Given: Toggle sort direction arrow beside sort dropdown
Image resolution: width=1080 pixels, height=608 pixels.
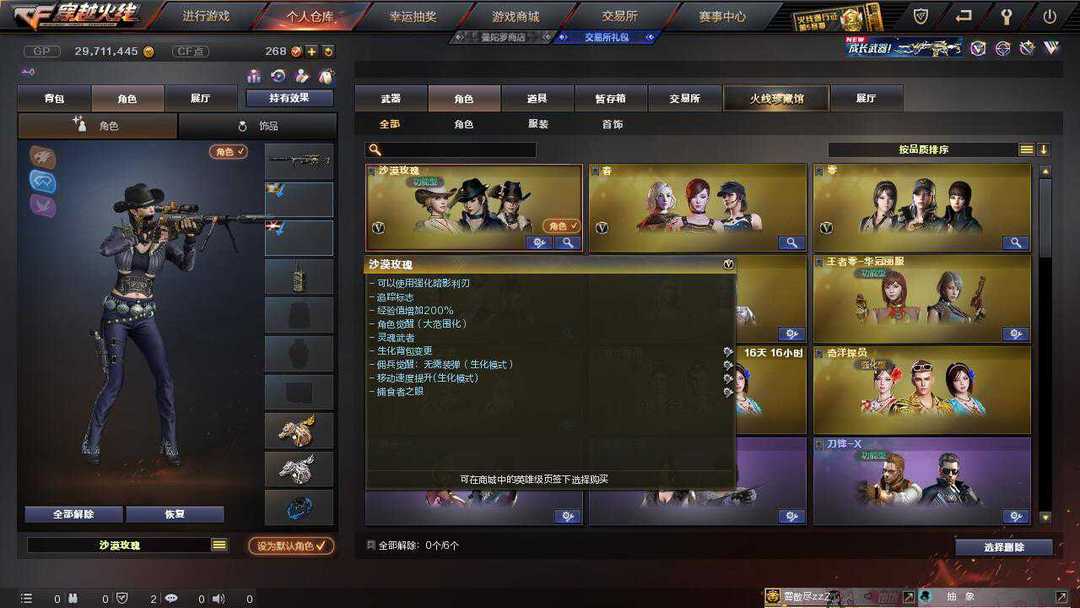Looking at the screenshot, I should pos(1043,149).
